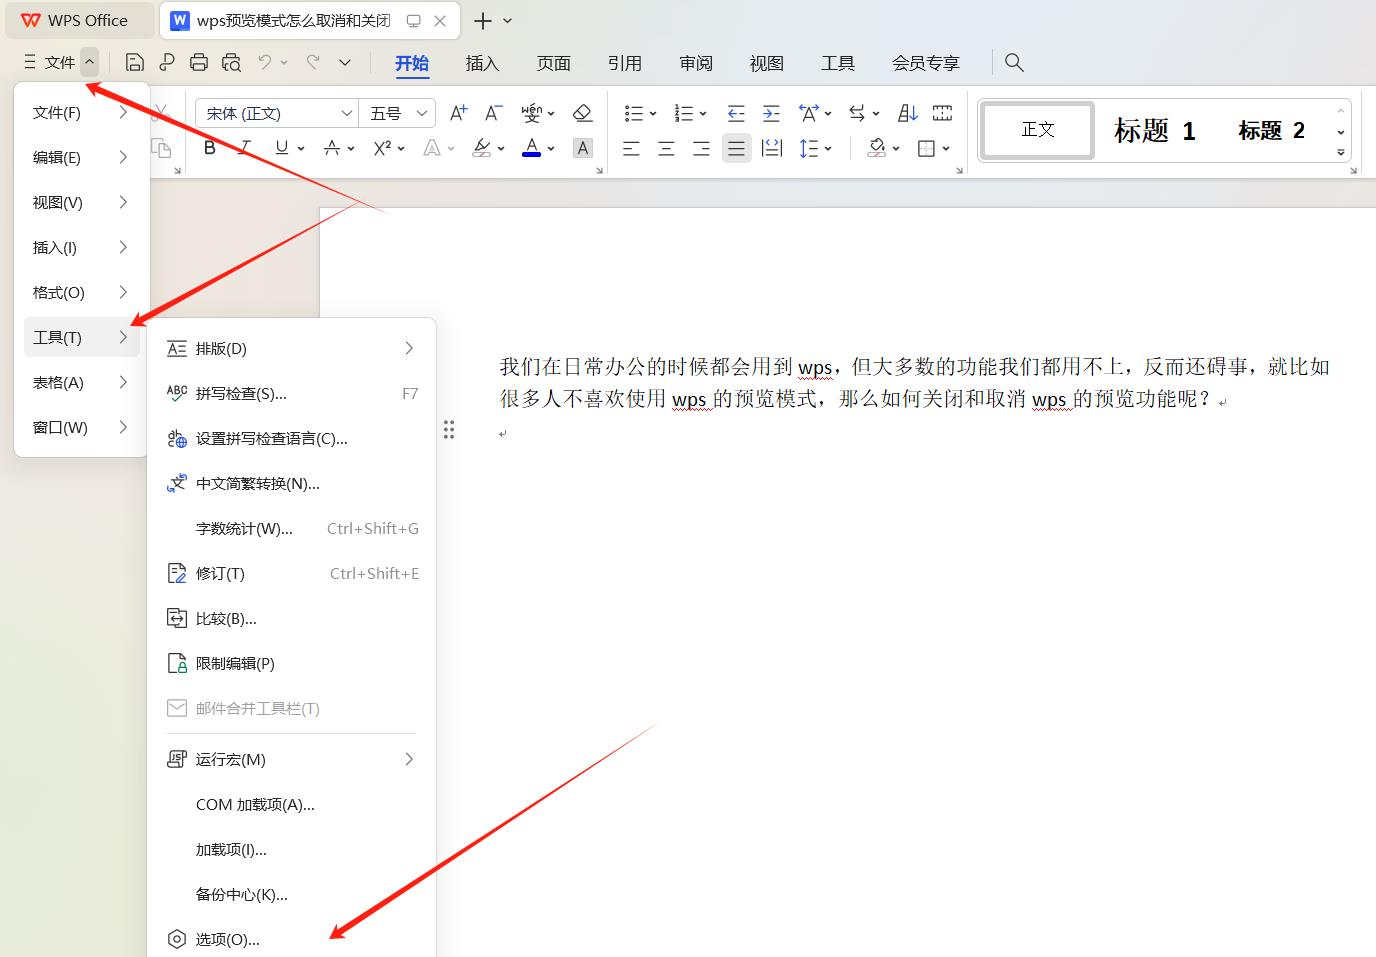The image size is (1376, 957).
Task: Click the paragraph shading fill icon
Action: (x=877, y=149)
